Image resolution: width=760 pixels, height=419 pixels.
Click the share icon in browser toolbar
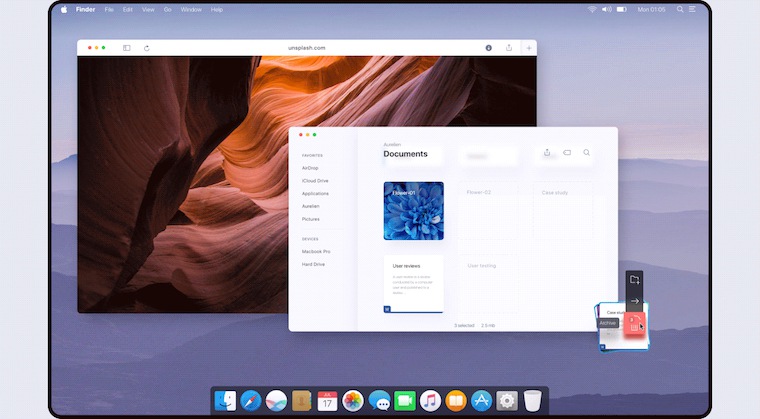(x=508, y=48)
